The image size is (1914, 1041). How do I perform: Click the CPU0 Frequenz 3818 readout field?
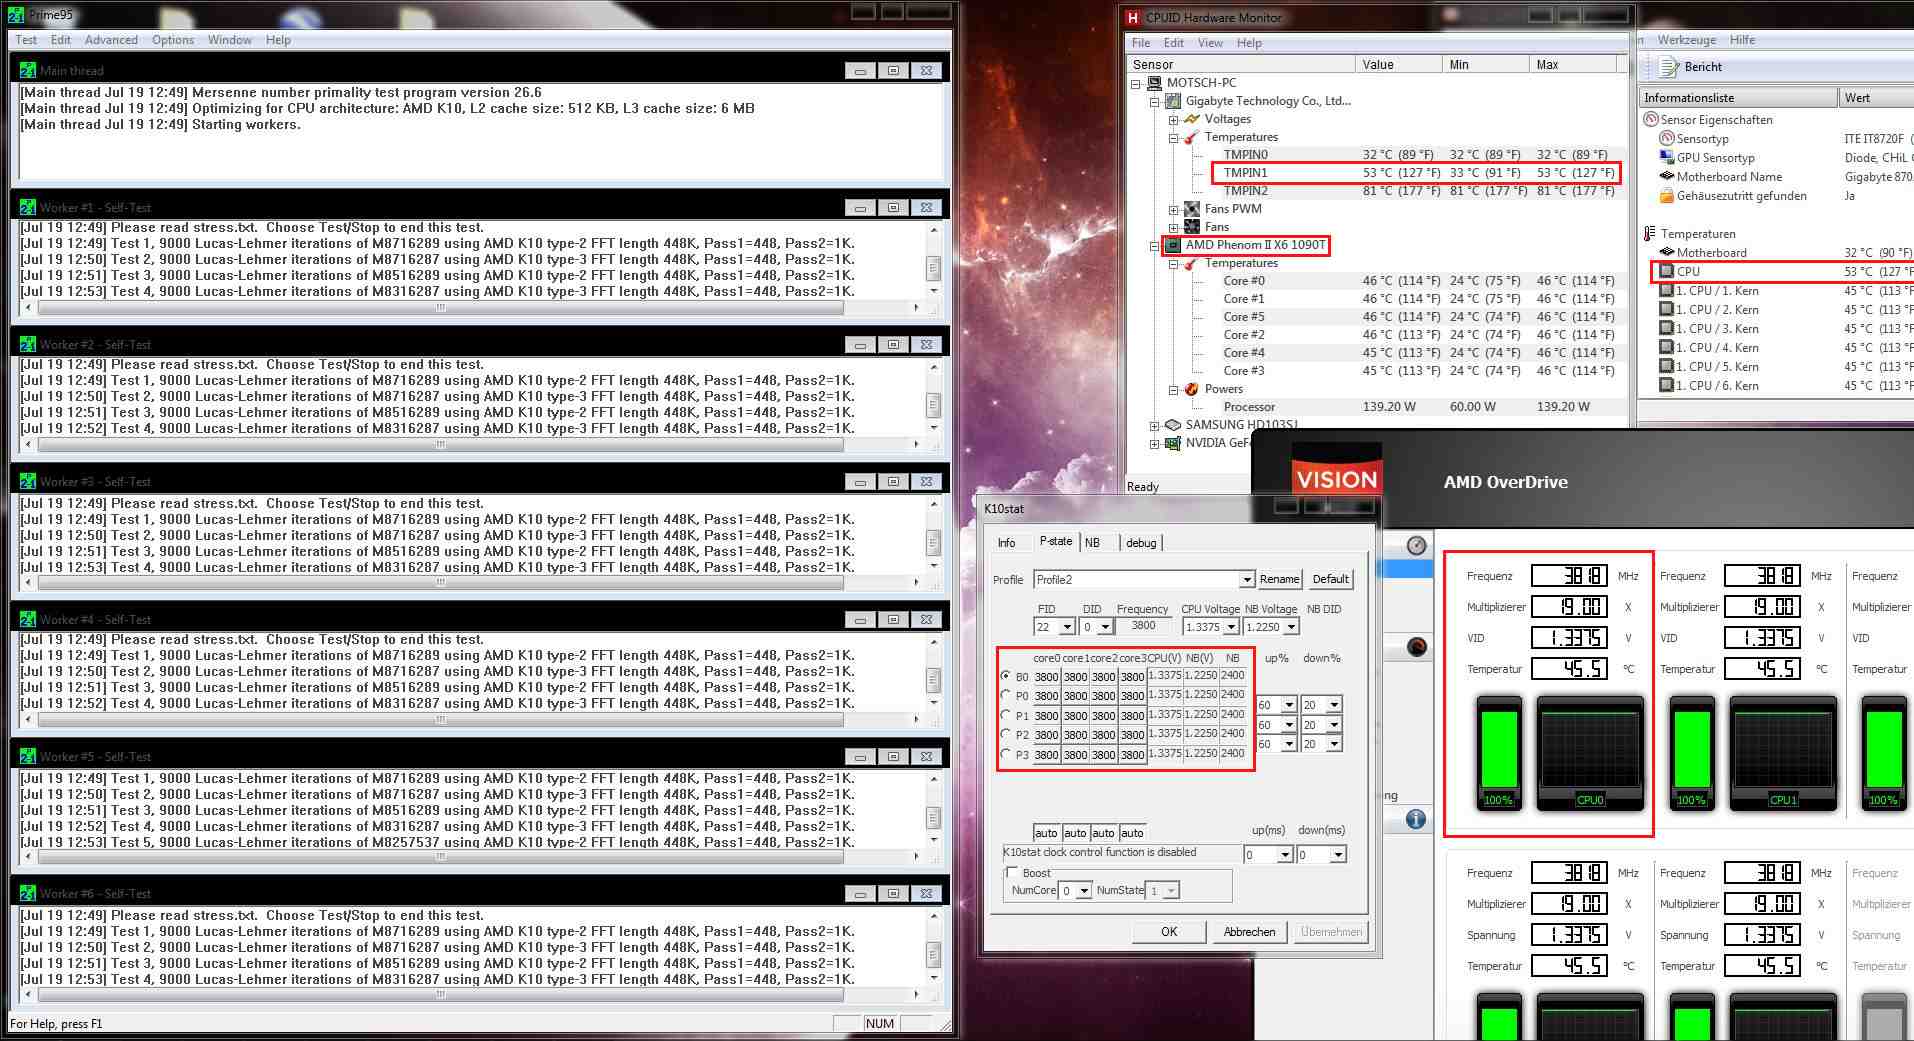tap(1568, 576)
